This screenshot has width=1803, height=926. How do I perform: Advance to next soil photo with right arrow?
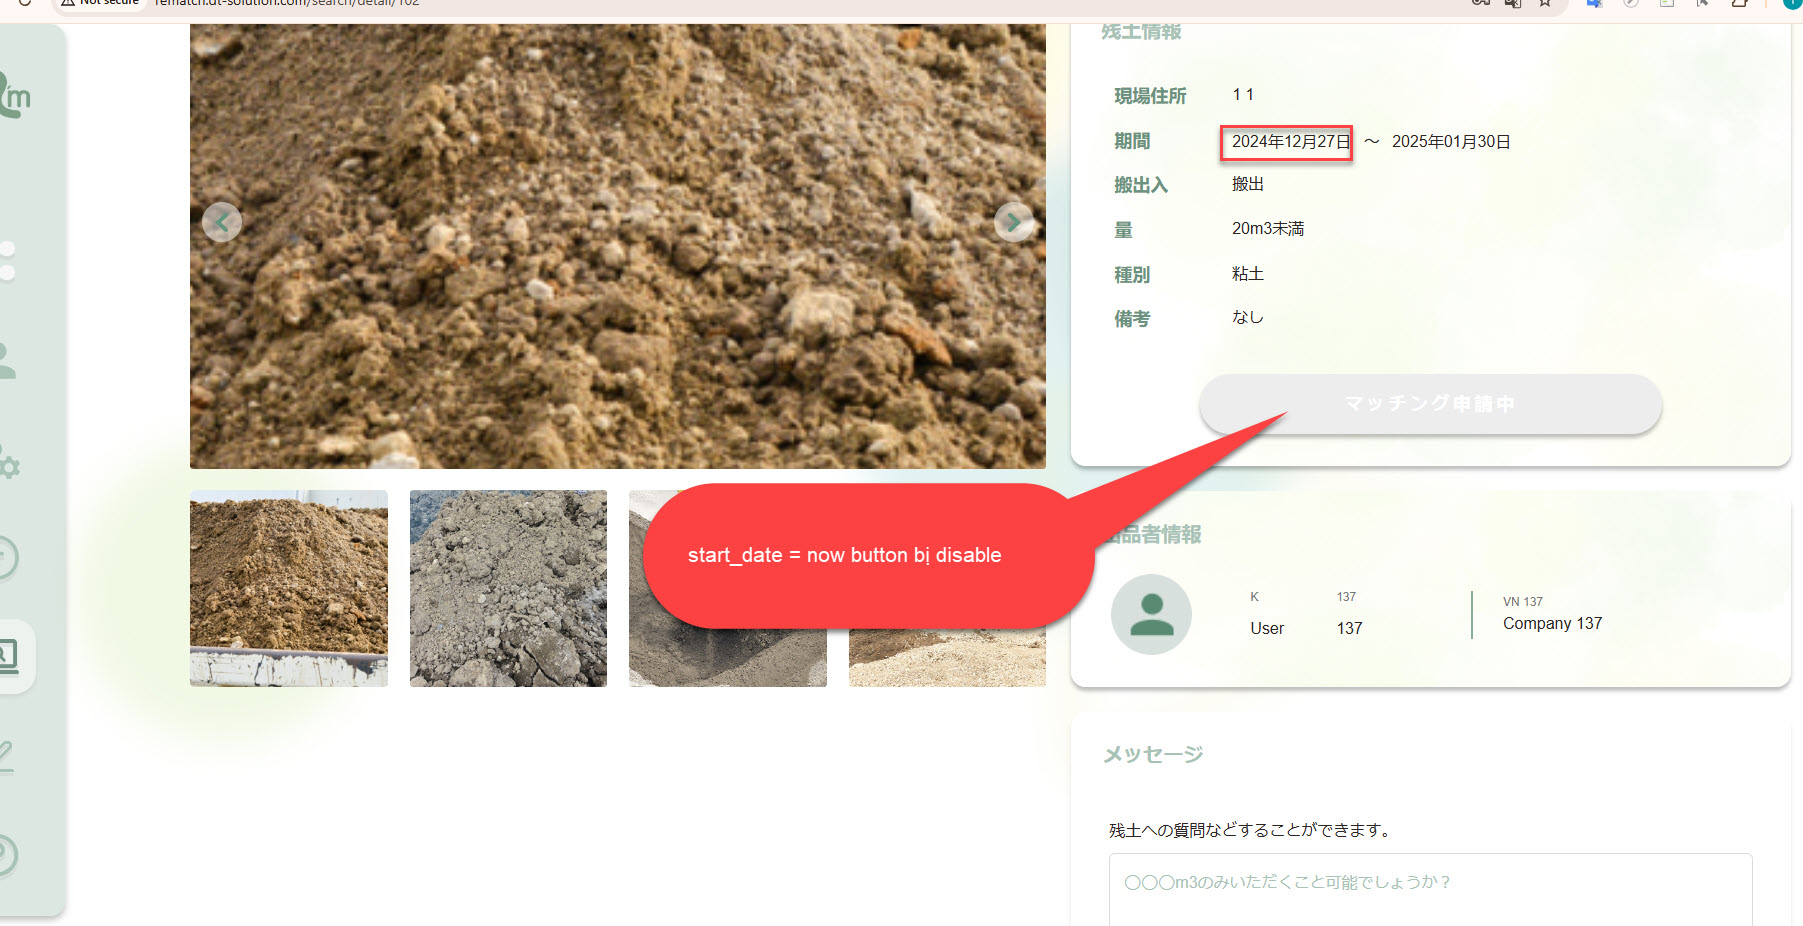(1013, 222)
